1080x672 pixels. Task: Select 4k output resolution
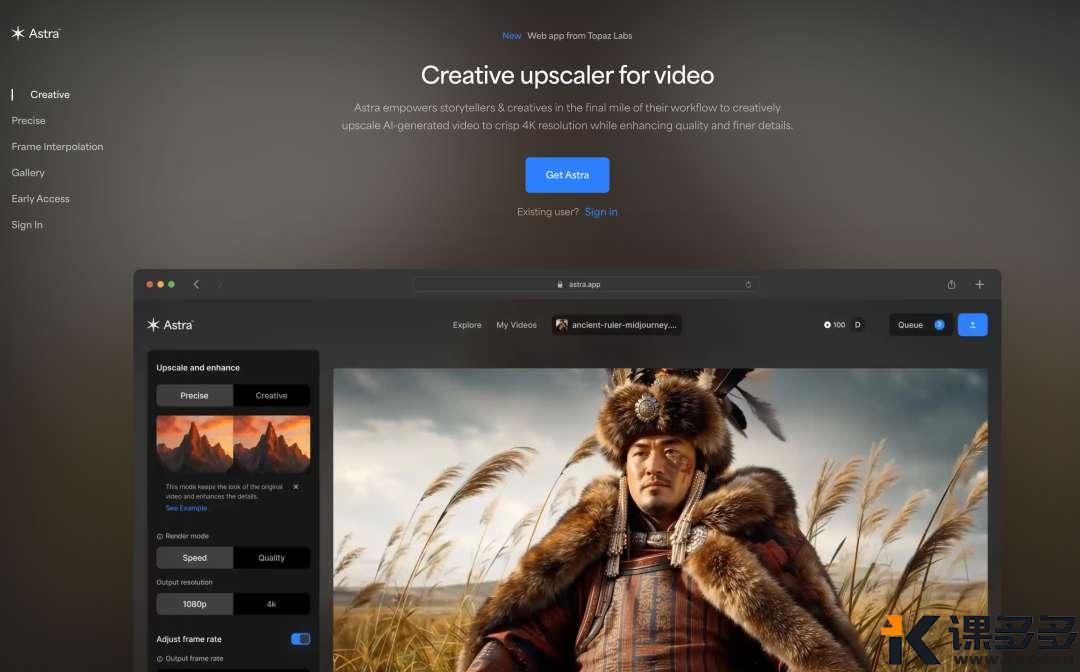tap(271, 604)
